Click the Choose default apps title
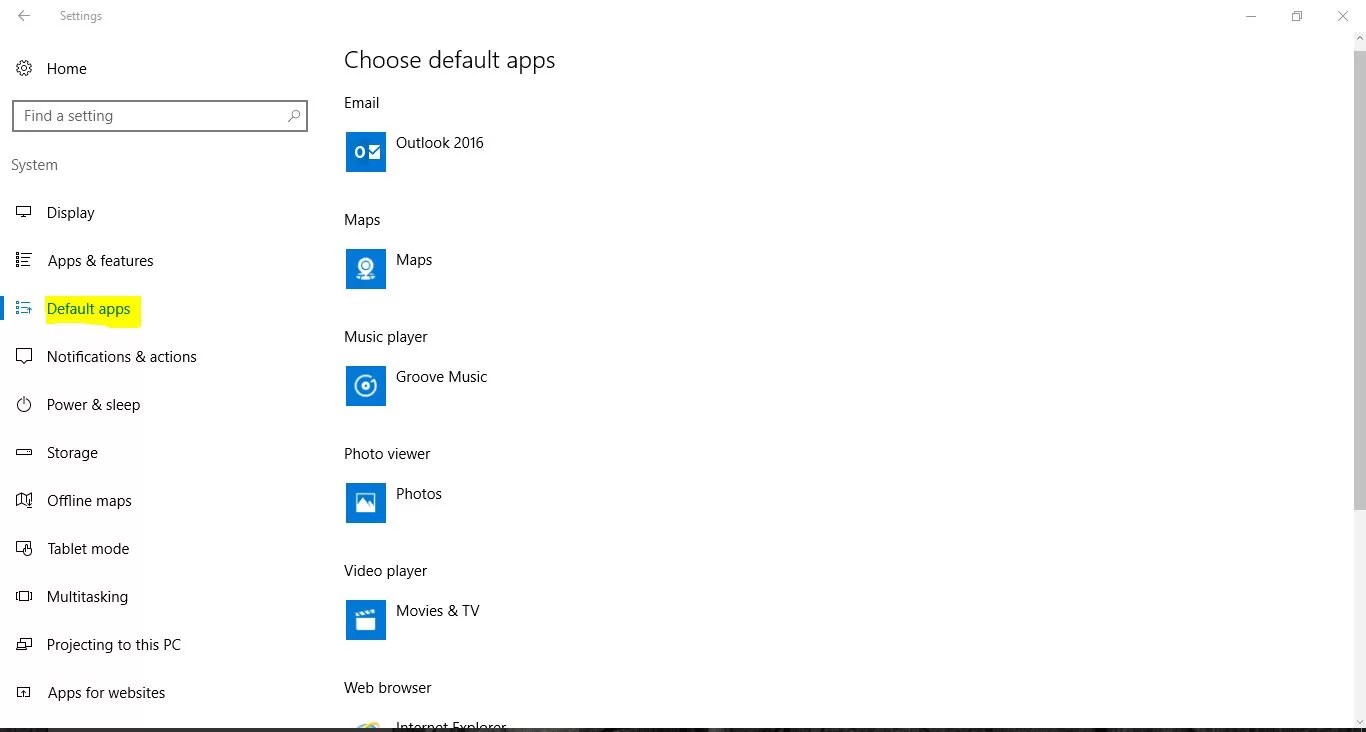Viewport: 1366px width, 732px height. coord(450,61)
